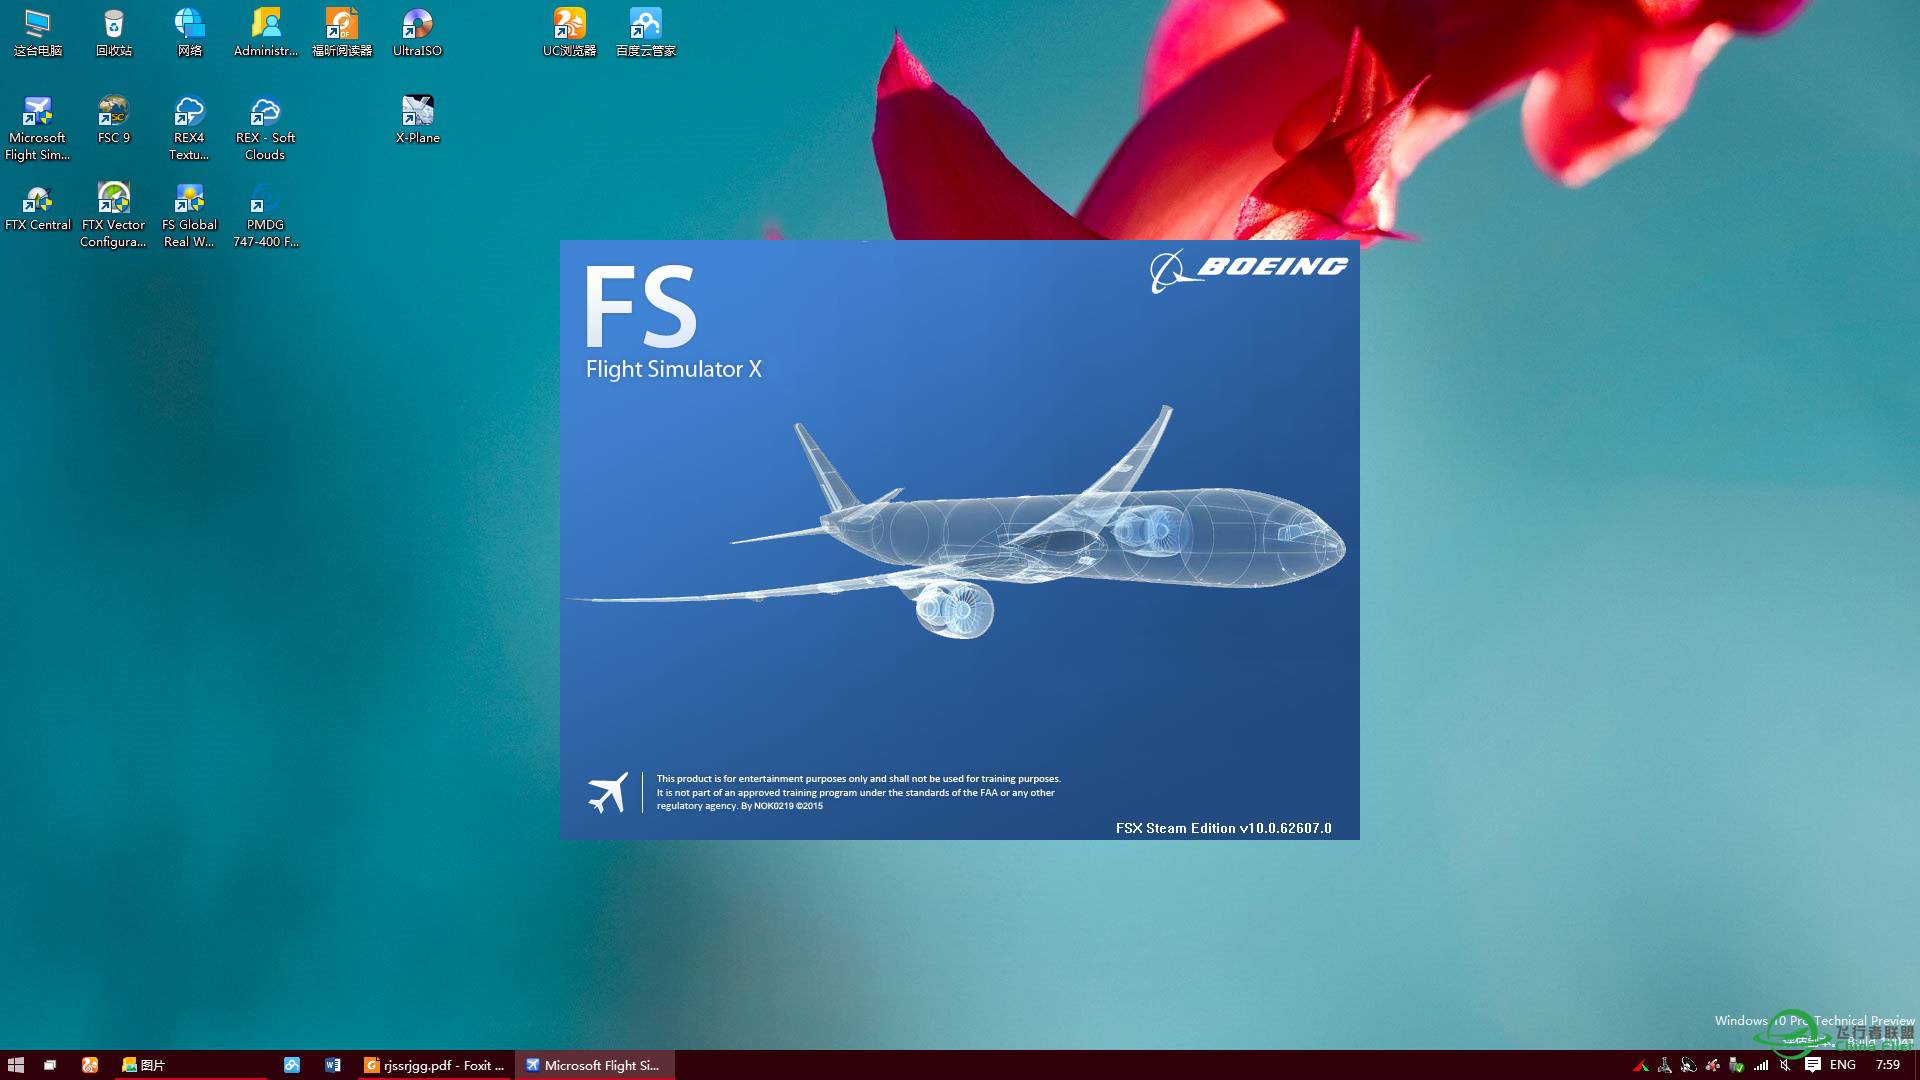Open Task View on the taskbar
The width and height of the screenshot is (1920, 1080).
coord(50,1065)
